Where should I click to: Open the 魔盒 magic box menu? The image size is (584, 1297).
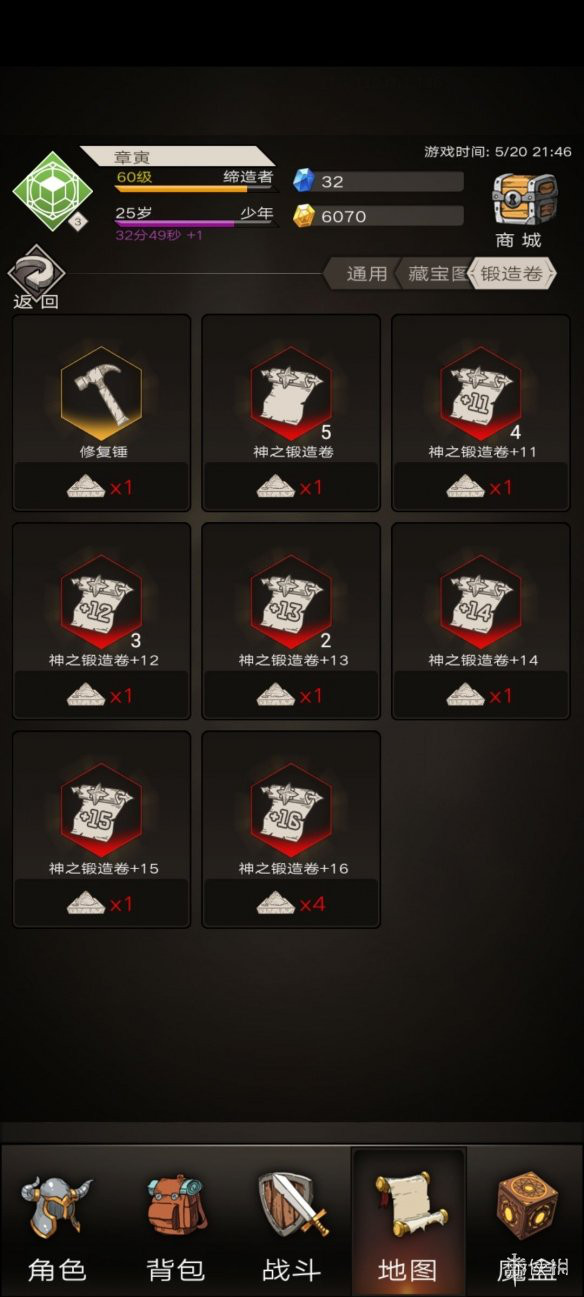coord(526,1227)
